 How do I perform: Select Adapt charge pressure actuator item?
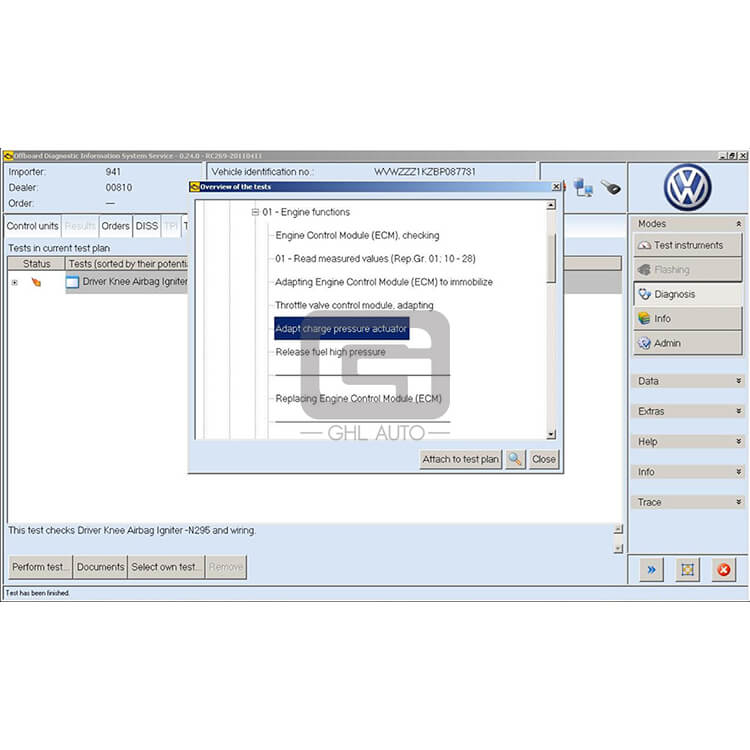[x=342, y=329]
